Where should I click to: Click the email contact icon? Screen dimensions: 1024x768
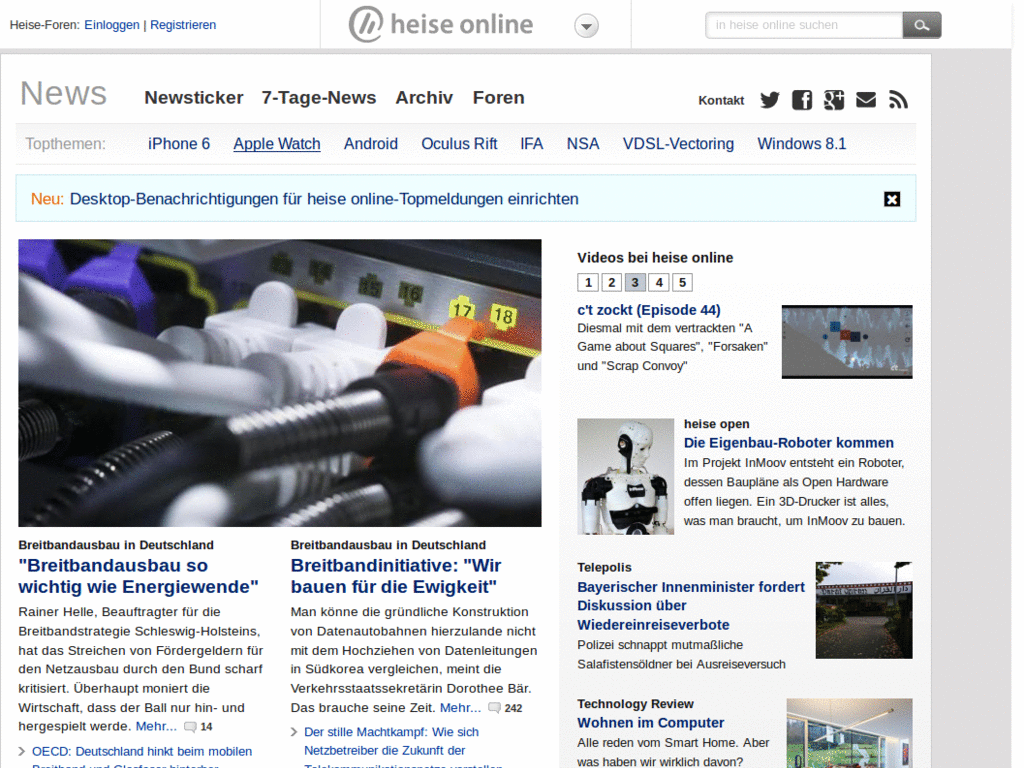[865, 100]
